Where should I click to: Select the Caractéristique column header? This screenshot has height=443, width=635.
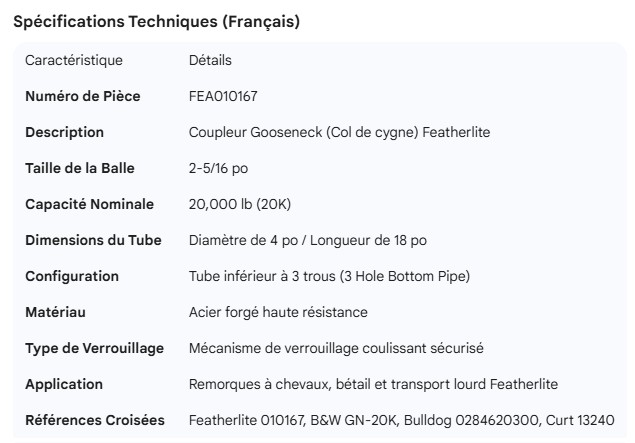click(x=74, y=60)
